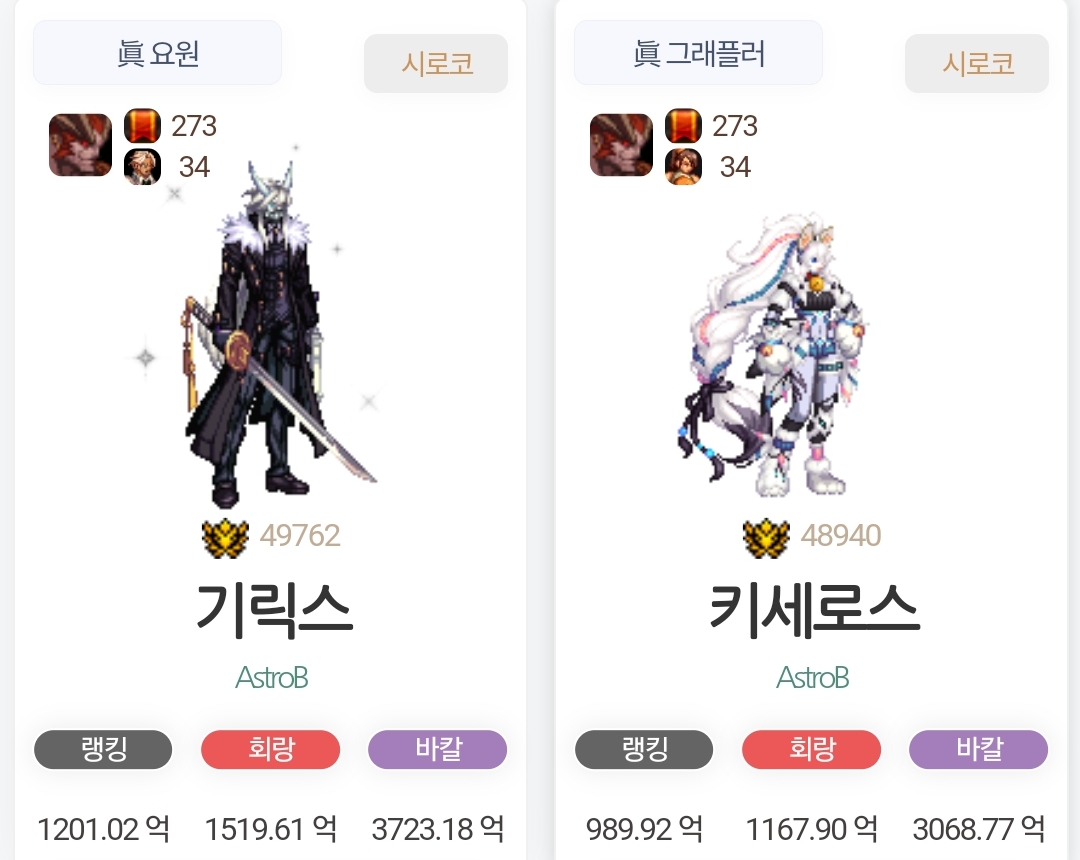1080x860 pixels.
Task: Select the purple 바칼 pill under 기릭스
Action: coord(438,749)
